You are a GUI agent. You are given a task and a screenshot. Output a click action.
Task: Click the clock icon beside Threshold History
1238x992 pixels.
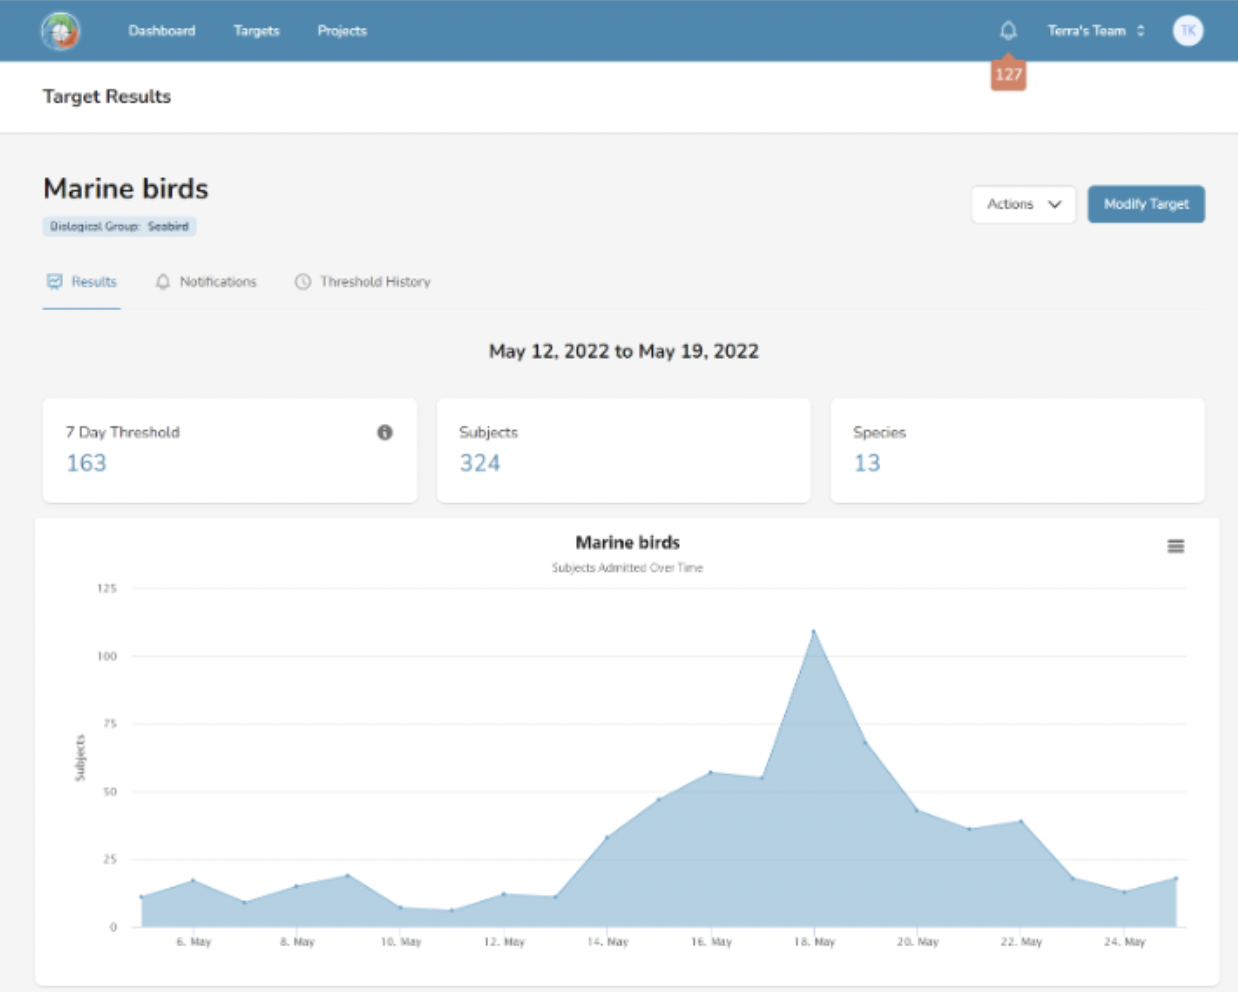click(x=303, y=282)
